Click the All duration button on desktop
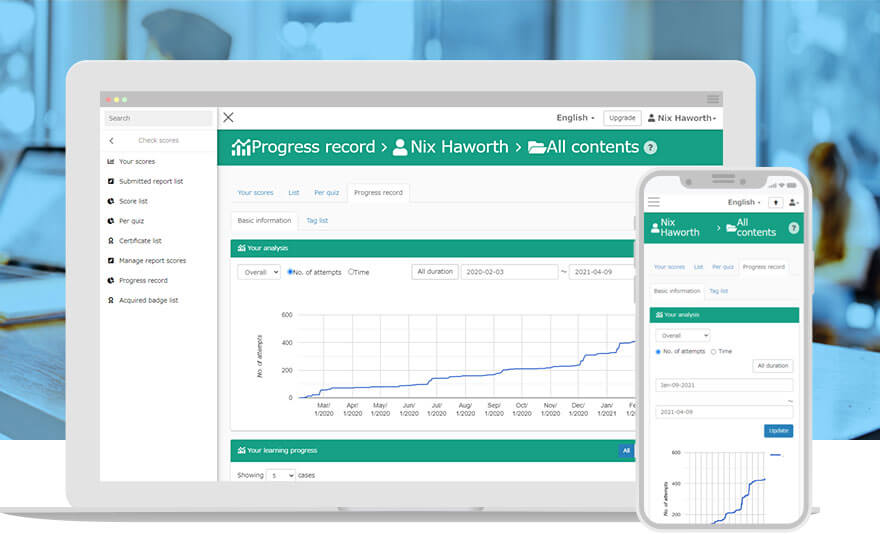Image resolution: width=880 pixels, height=534 pixels. pyautogui.click(x=435, y=272)
